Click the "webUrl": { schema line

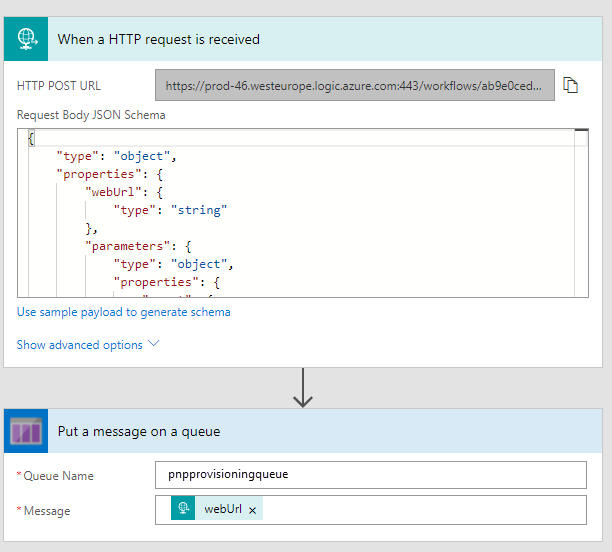tap(124, 192)
